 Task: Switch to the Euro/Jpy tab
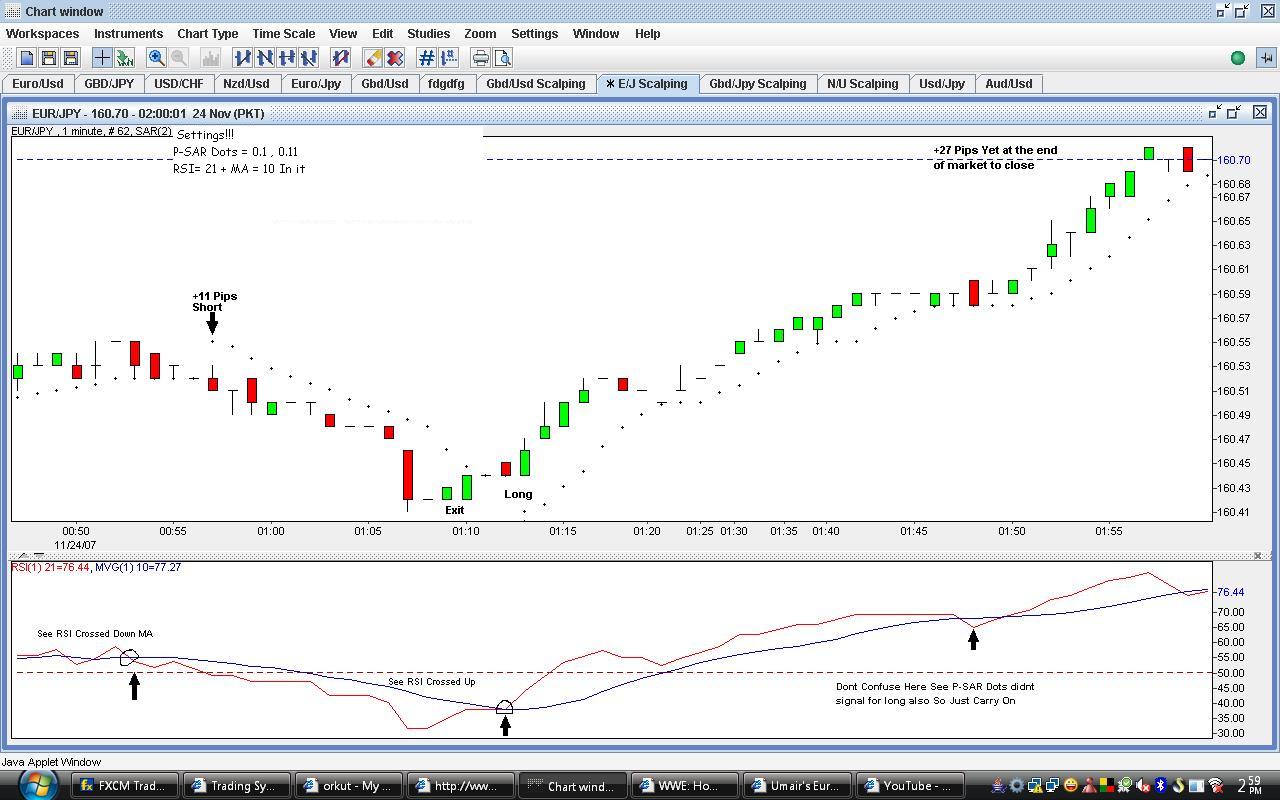[x=316, y=84]
